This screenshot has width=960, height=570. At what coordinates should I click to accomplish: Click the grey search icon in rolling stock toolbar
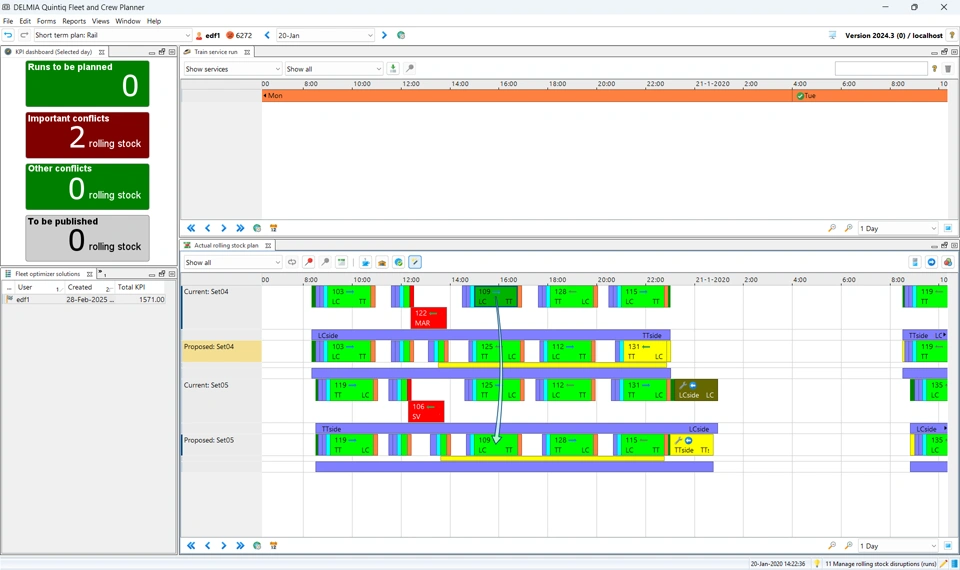325,262
